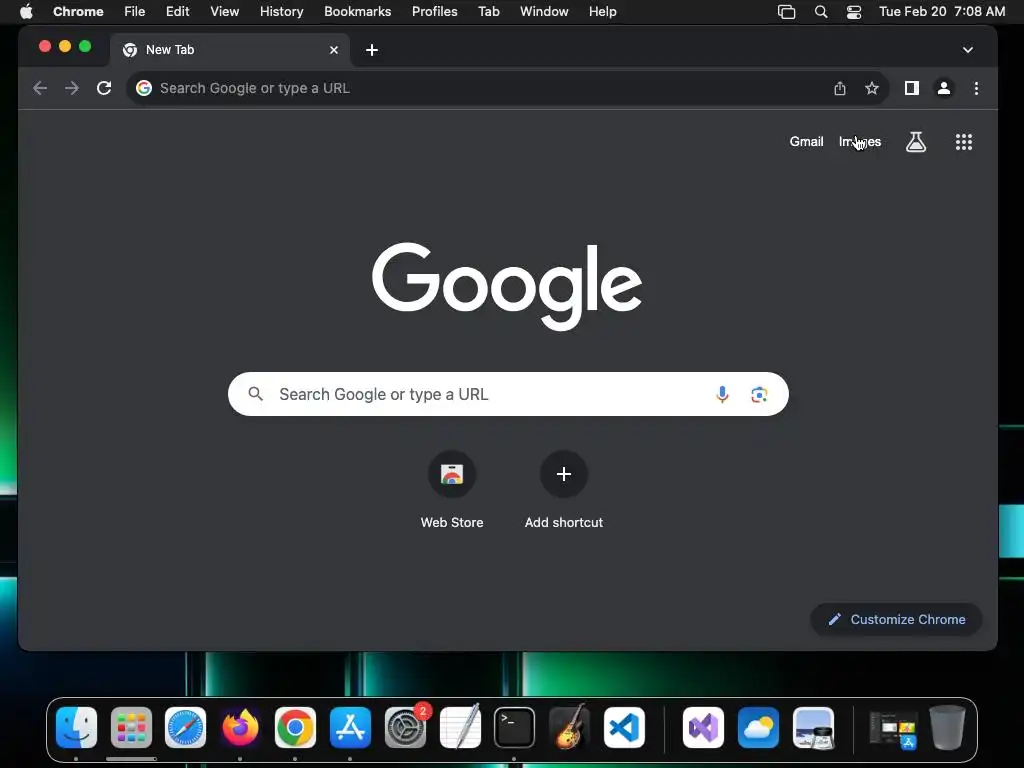Open the Help menu
This screenshot has width=1024, height=768.
tap(602, 12)
